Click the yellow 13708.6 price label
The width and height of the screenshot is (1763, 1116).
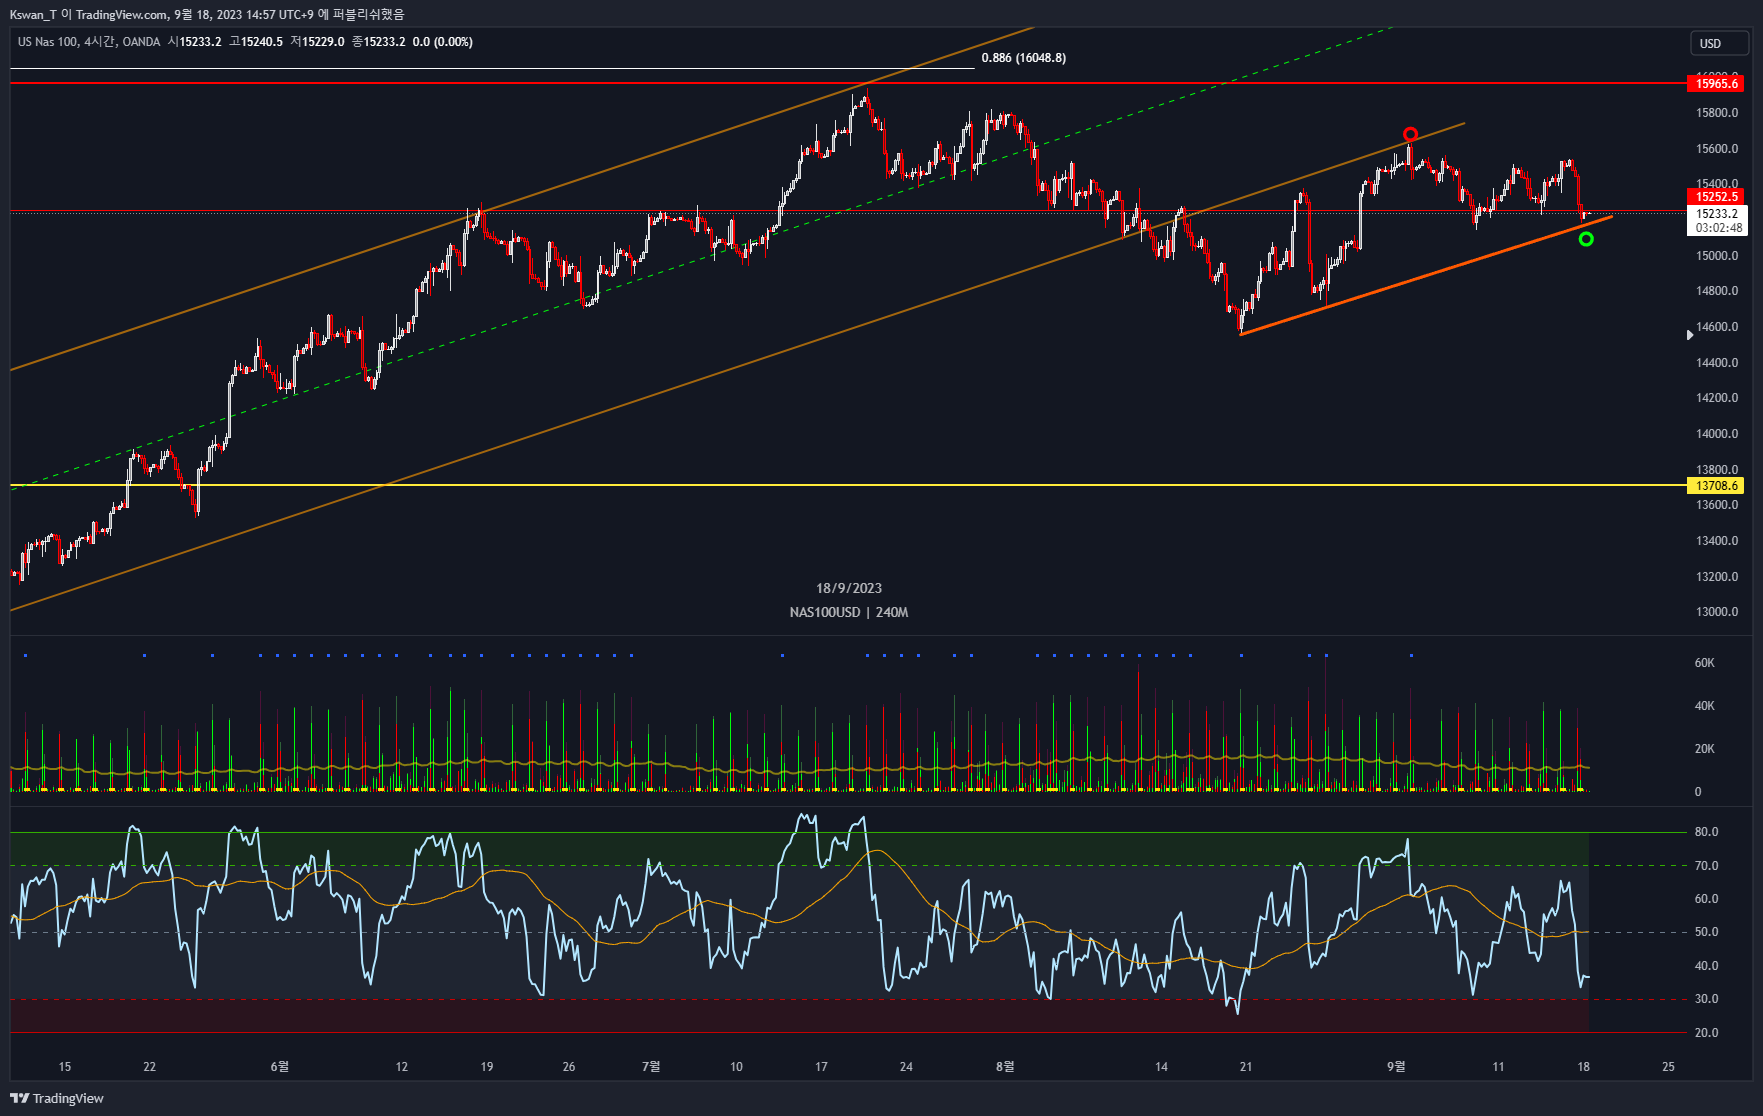[1716, 486]
